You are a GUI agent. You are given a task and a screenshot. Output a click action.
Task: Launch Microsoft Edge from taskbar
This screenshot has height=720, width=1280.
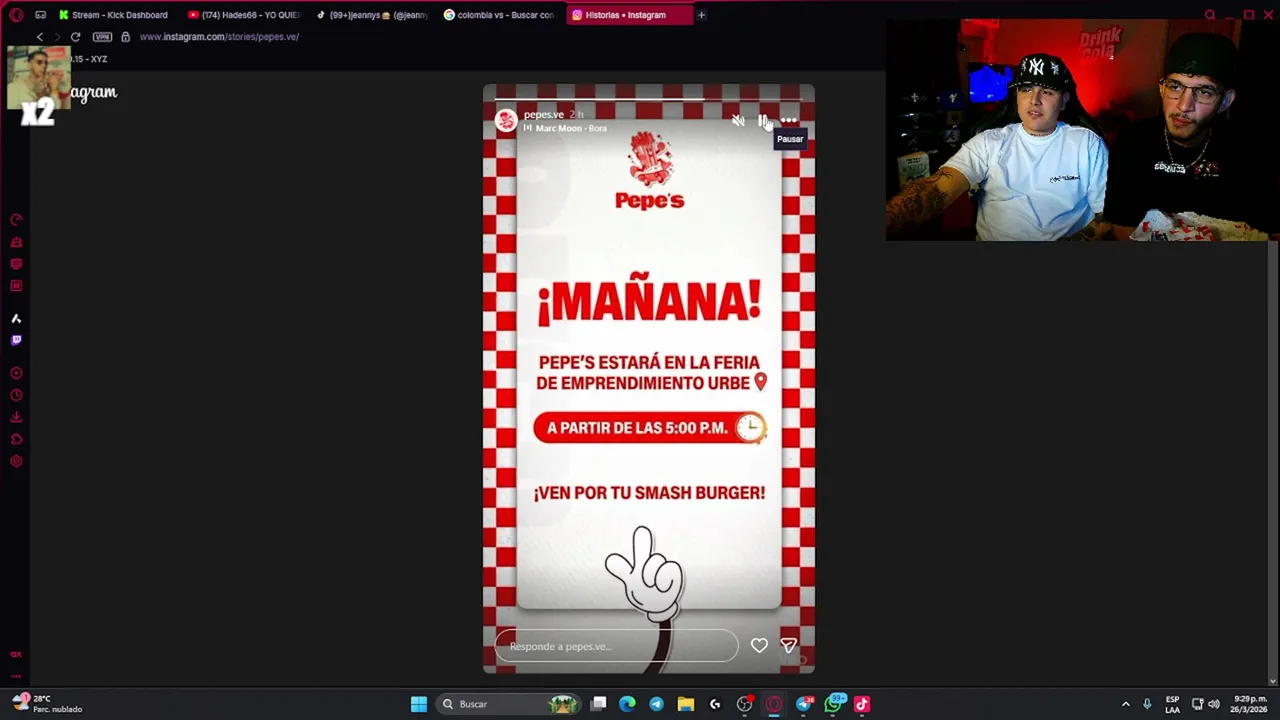(627, 704)
